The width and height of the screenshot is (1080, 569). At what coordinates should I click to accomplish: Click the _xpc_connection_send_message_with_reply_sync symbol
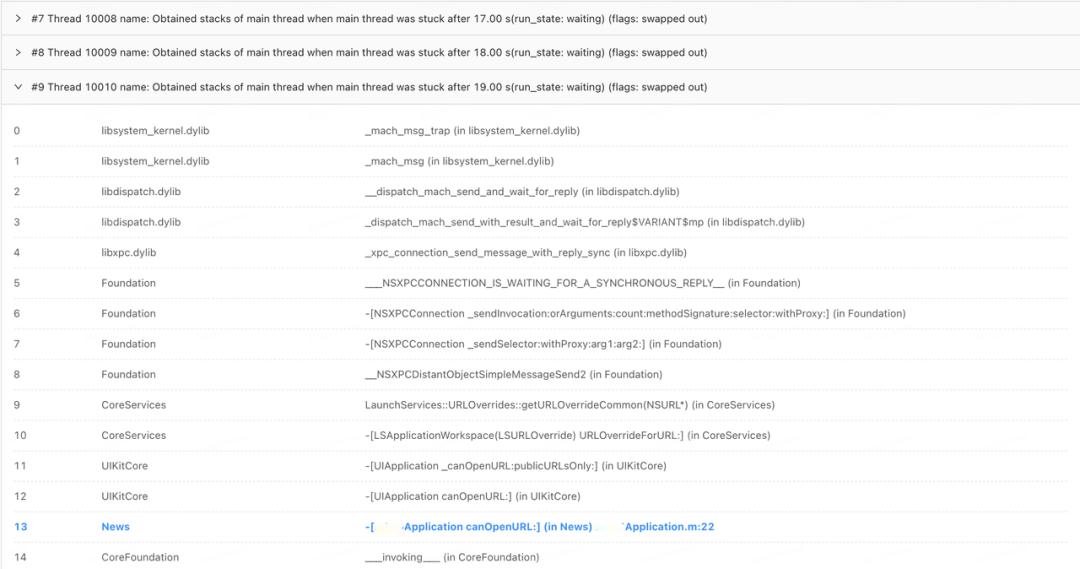point(526,253)
